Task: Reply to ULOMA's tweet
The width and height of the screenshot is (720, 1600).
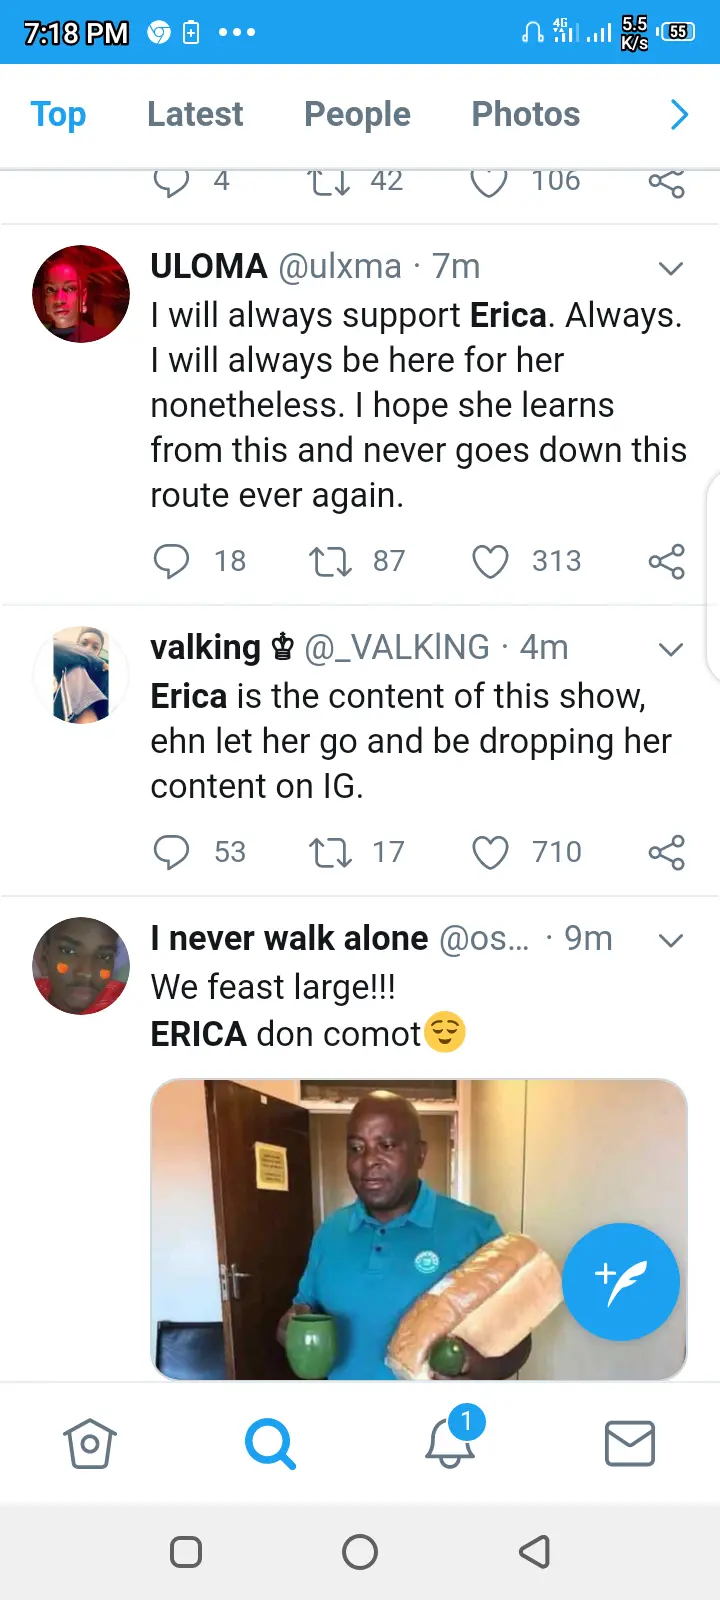Action: 171,561
